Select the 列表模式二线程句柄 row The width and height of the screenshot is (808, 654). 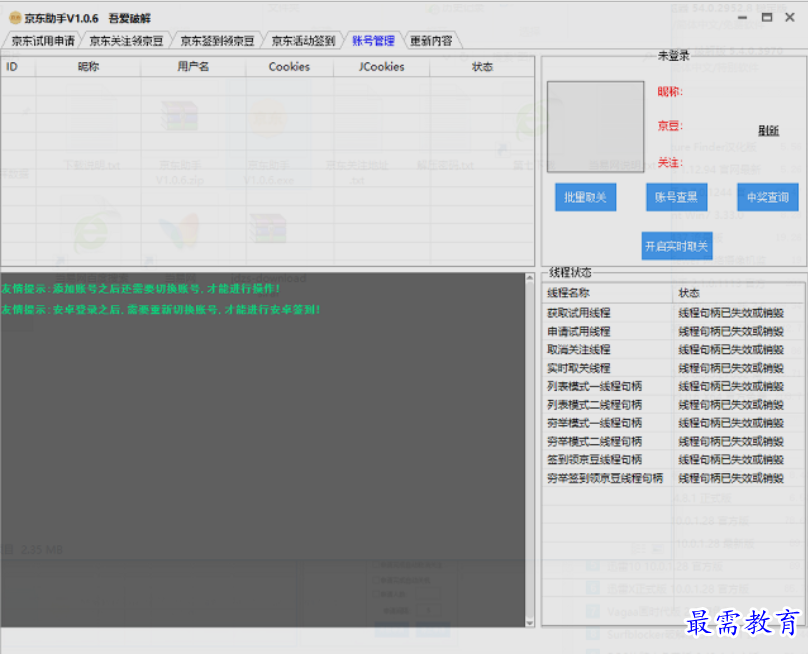673,405
